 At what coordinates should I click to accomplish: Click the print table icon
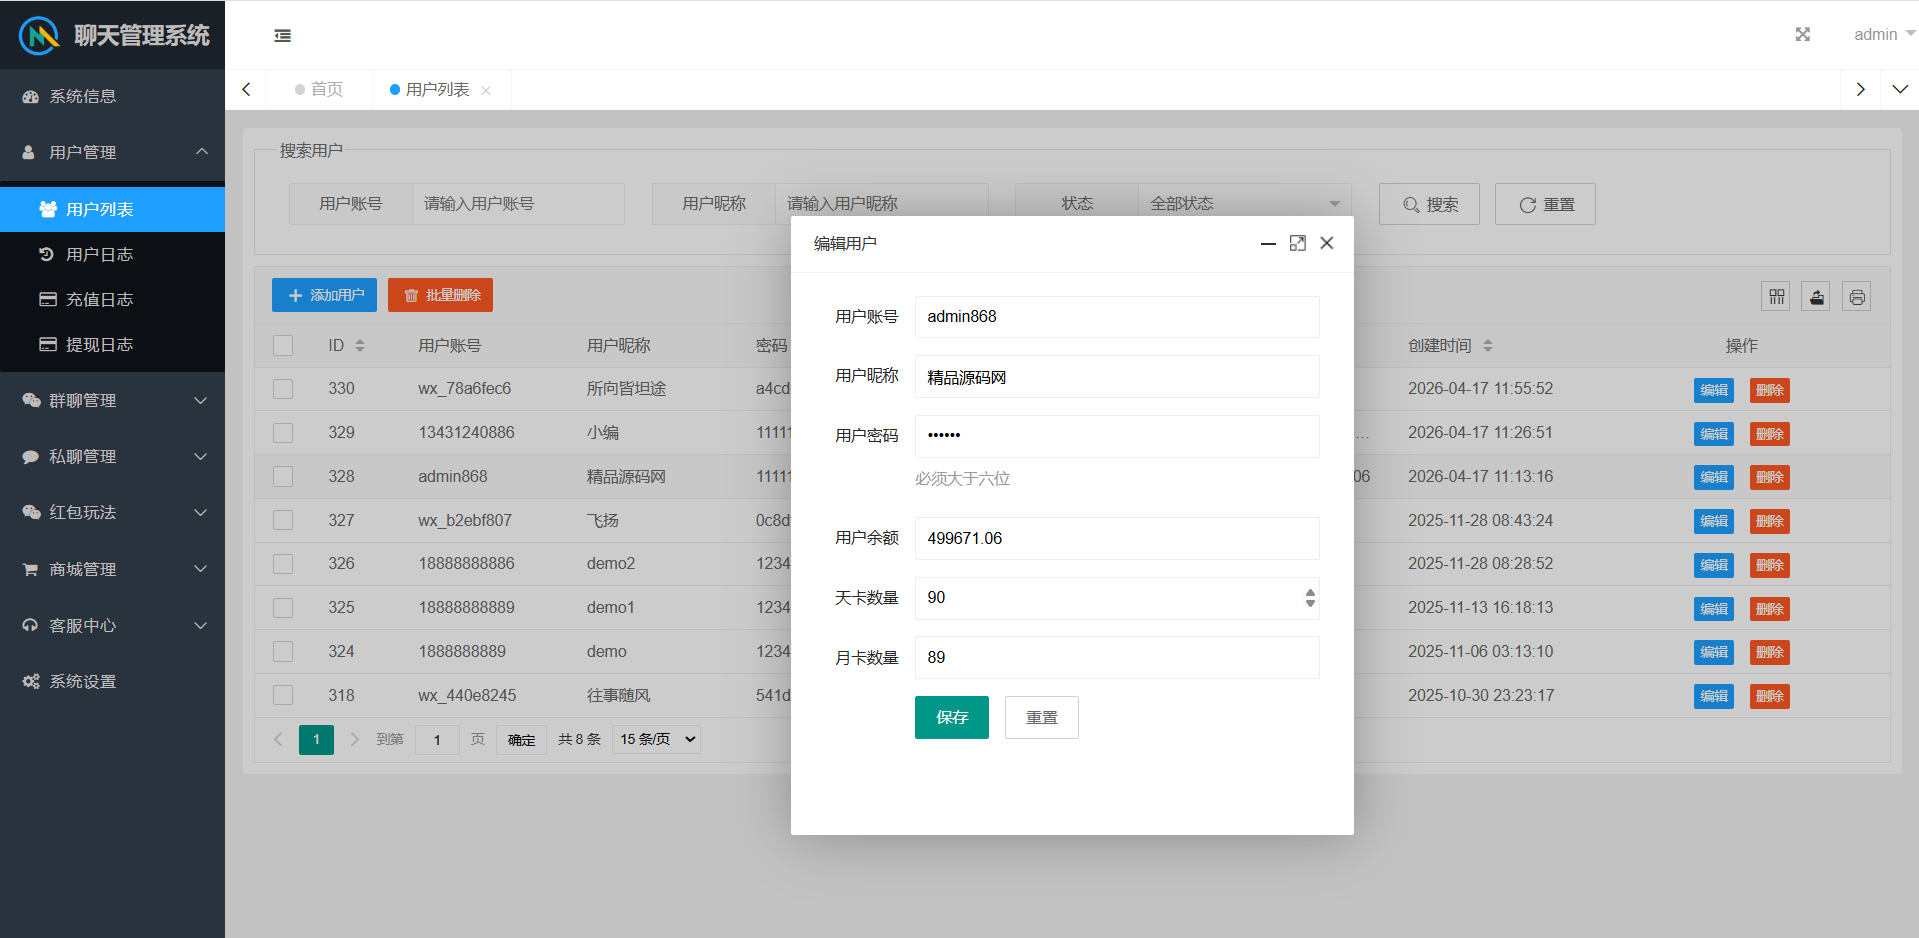click(1856, 297)
